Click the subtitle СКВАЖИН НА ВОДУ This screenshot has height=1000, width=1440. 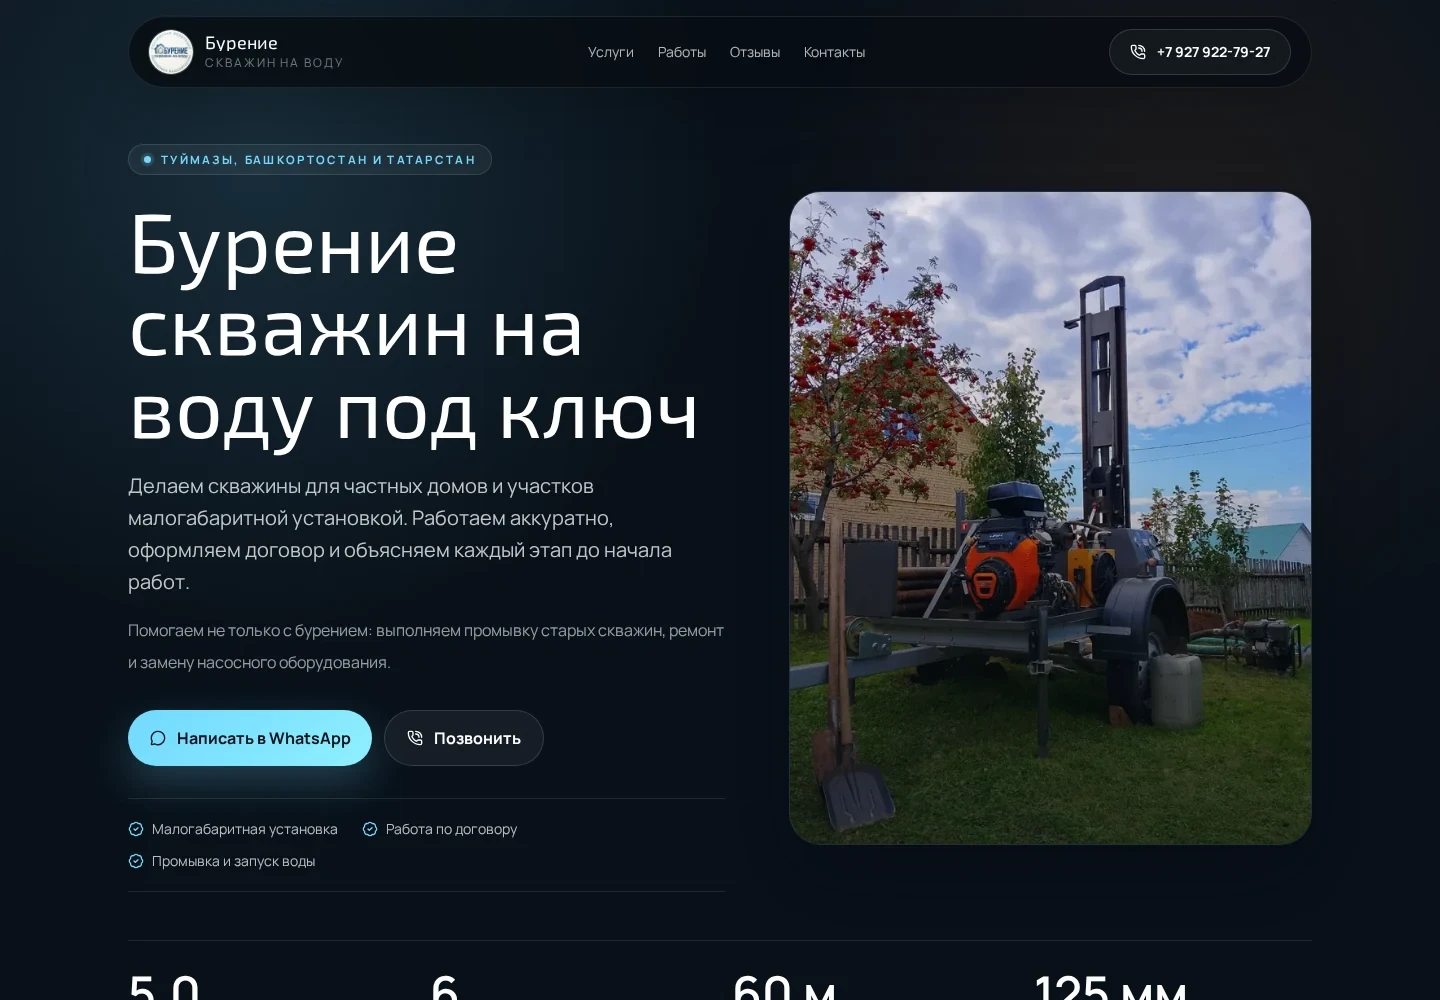coord(274,63)
